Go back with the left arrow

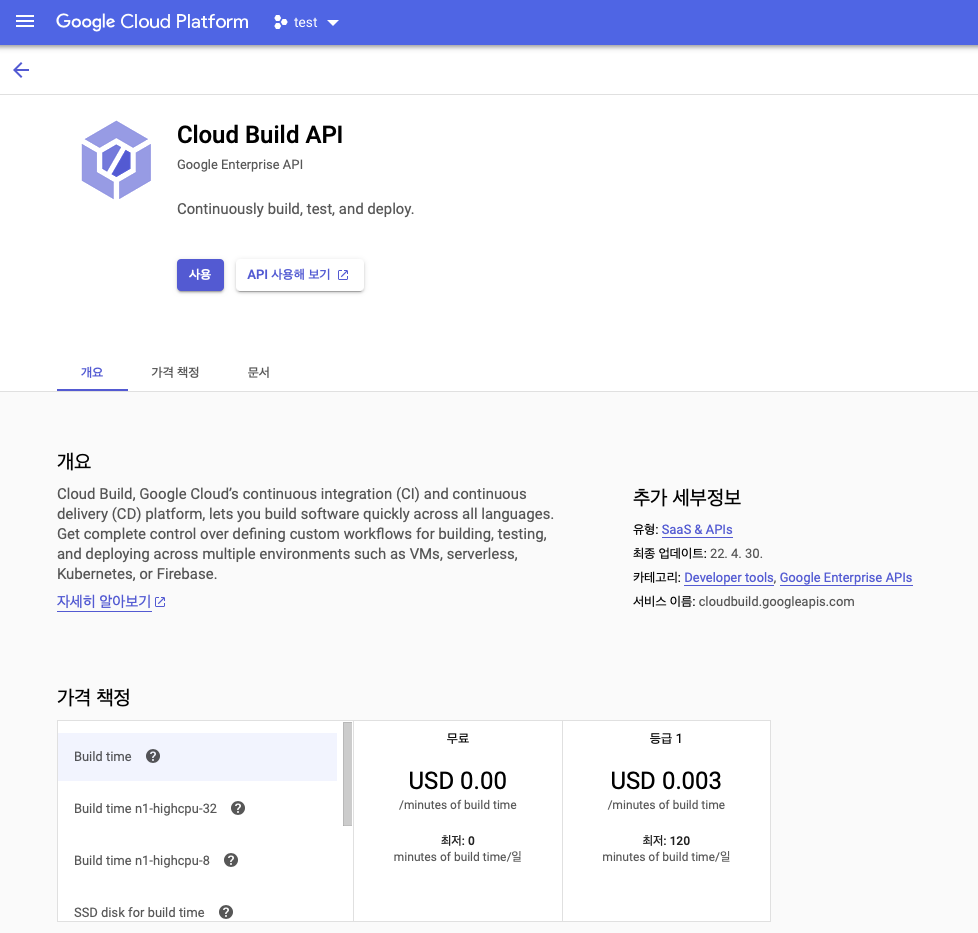coord(21,70)
